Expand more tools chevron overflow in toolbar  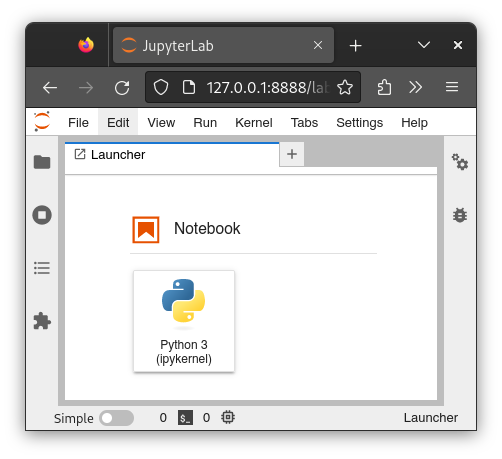point(416,87)
